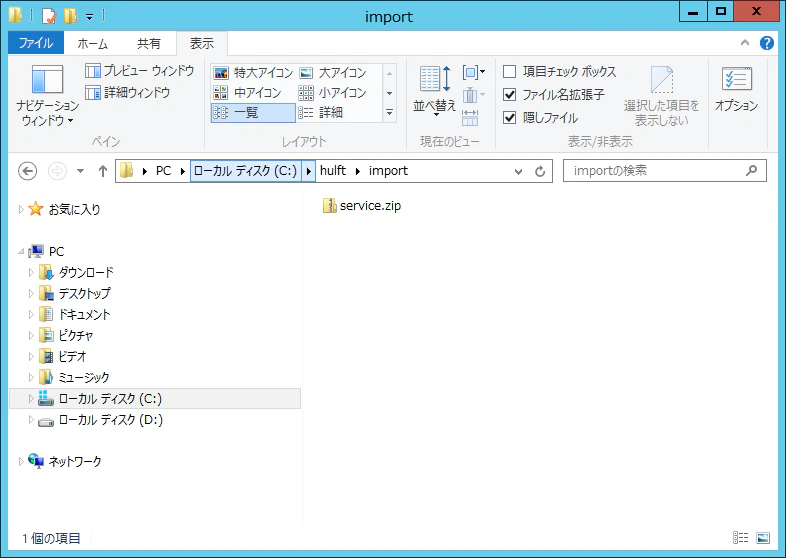Select 詳細 details layout
This screenshot has height=558, width=786.
(x=321, y=113)
